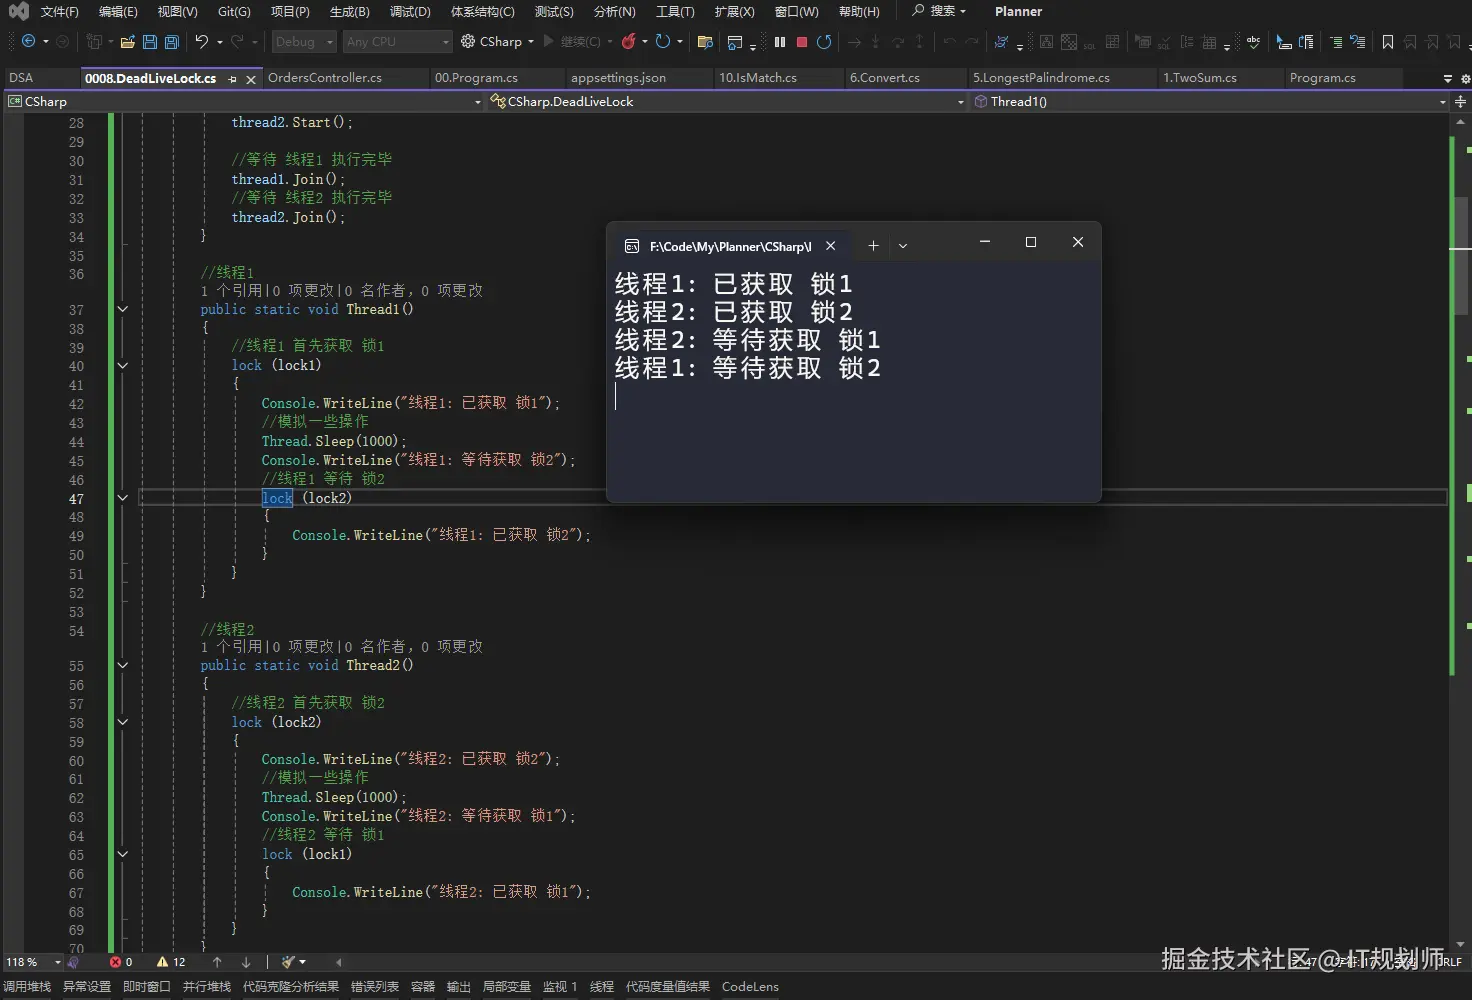Click the 搜索 search button

tap(939, 11)
